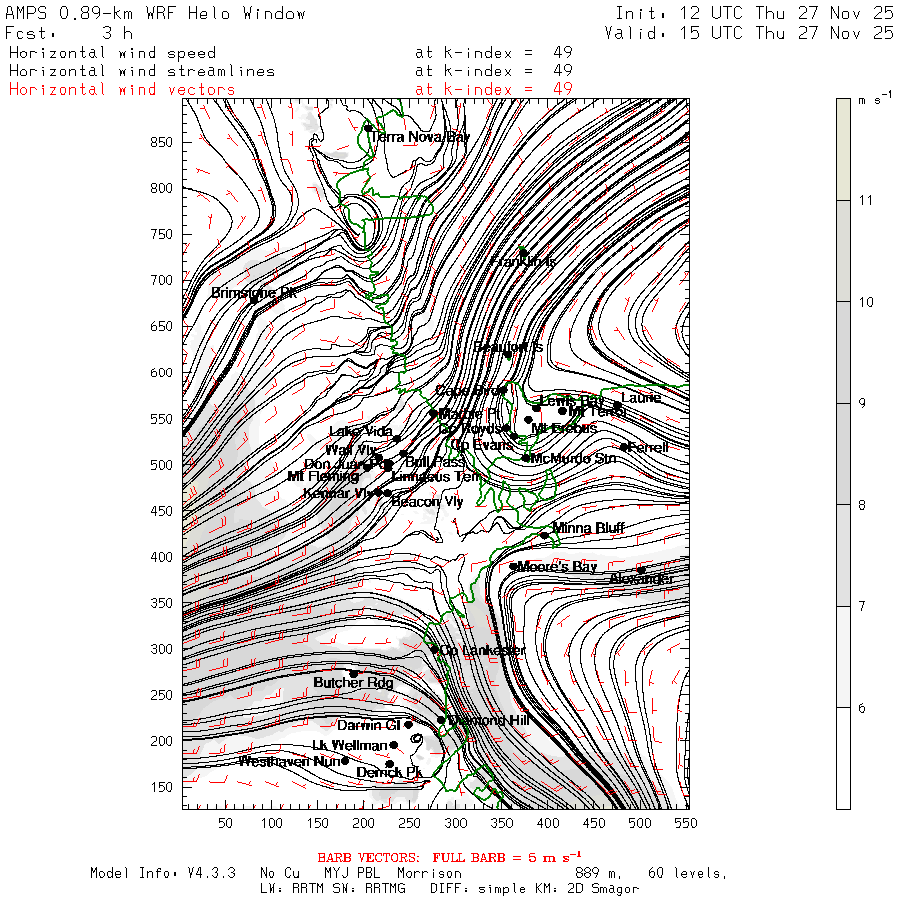Select the Brimstone Pk station marker

254,297
